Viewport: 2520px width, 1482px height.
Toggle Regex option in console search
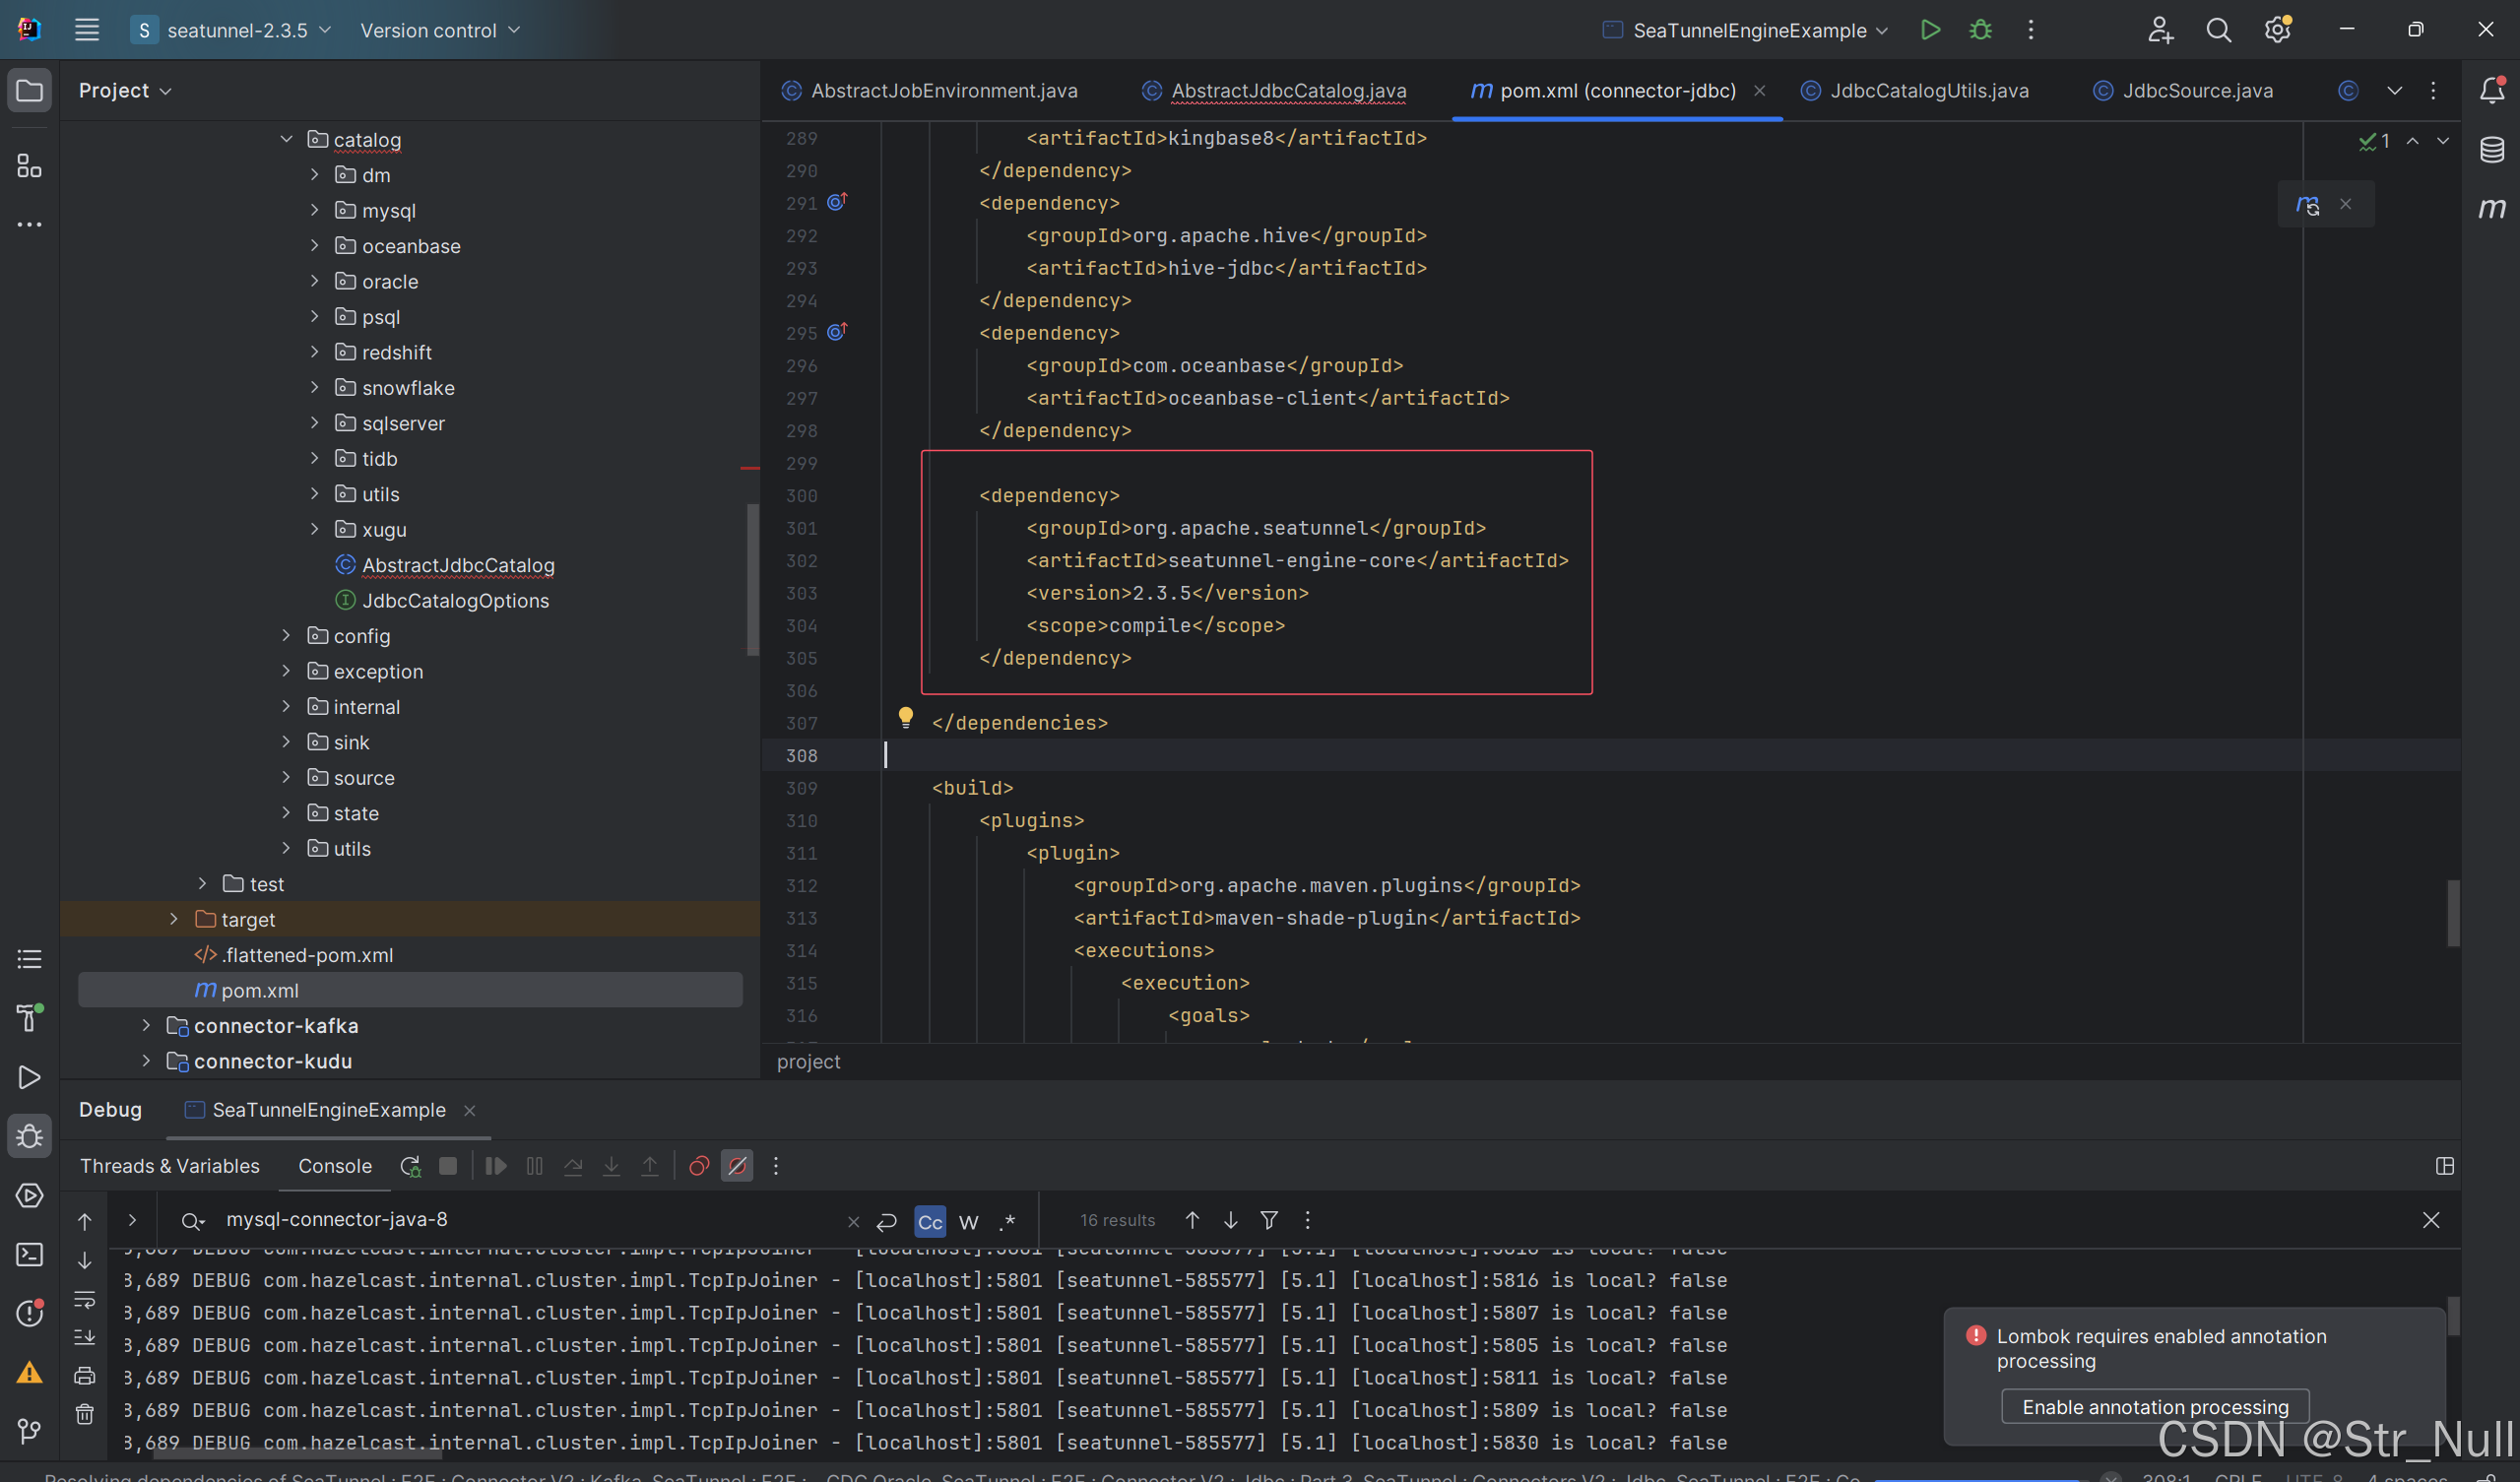click(1008, 1222)
